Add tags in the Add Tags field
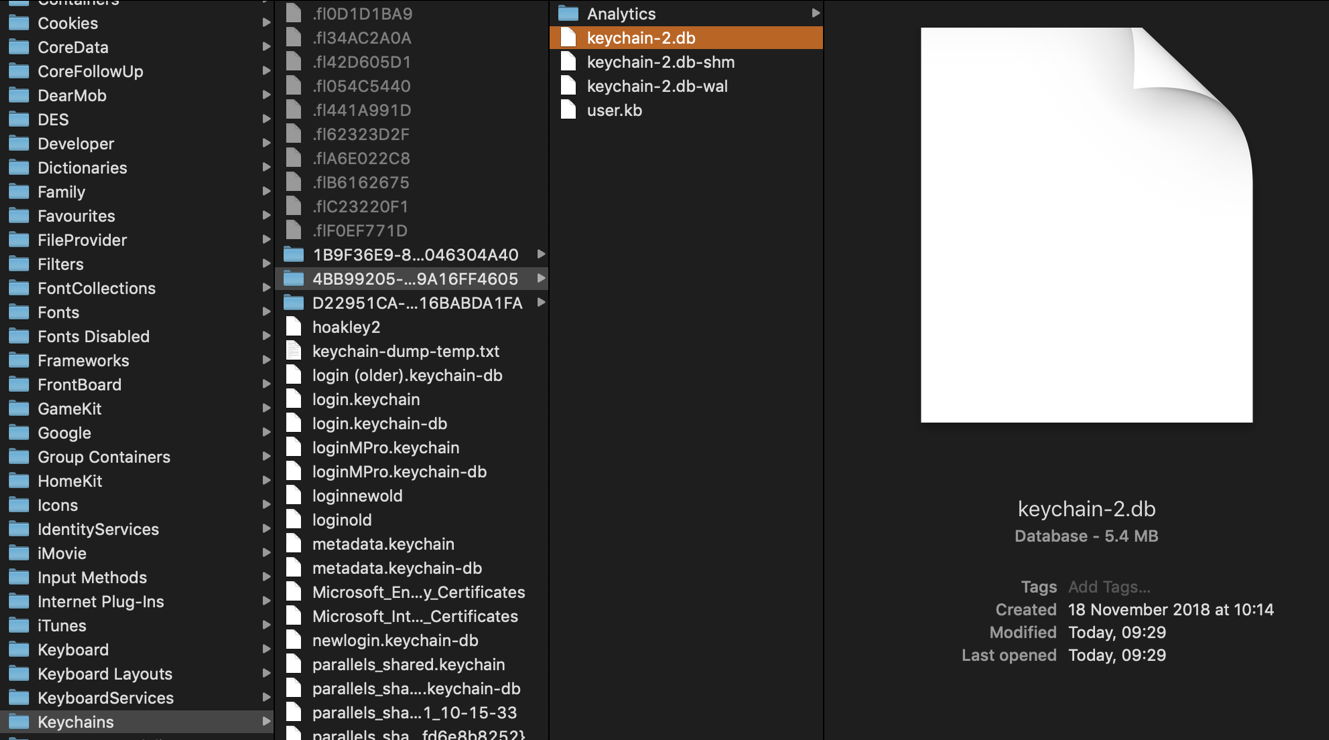Viewport: 1329px width, 740px height. (x=1109, y=587)
